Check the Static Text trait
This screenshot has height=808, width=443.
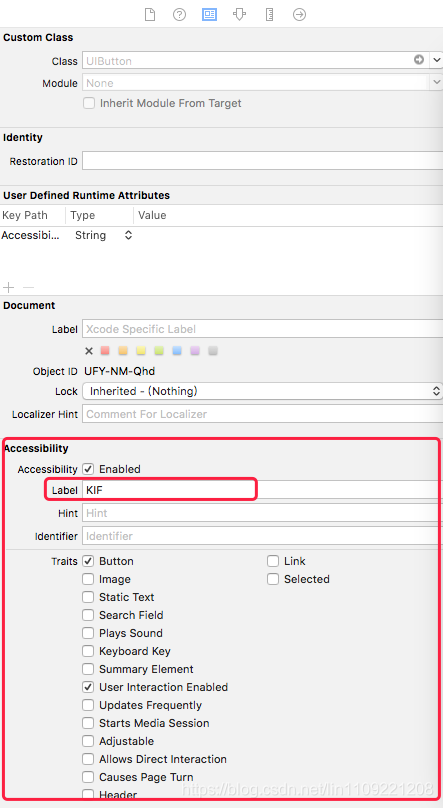89,597
